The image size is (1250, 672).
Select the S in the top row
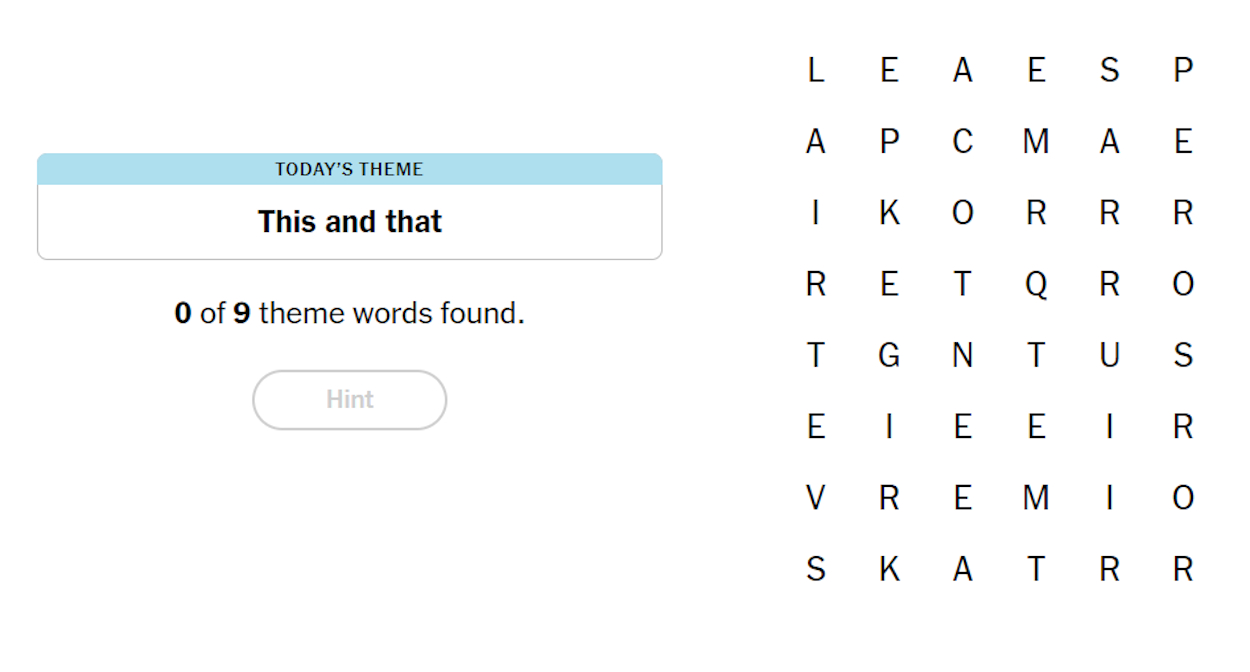(x=1110, y=70)
